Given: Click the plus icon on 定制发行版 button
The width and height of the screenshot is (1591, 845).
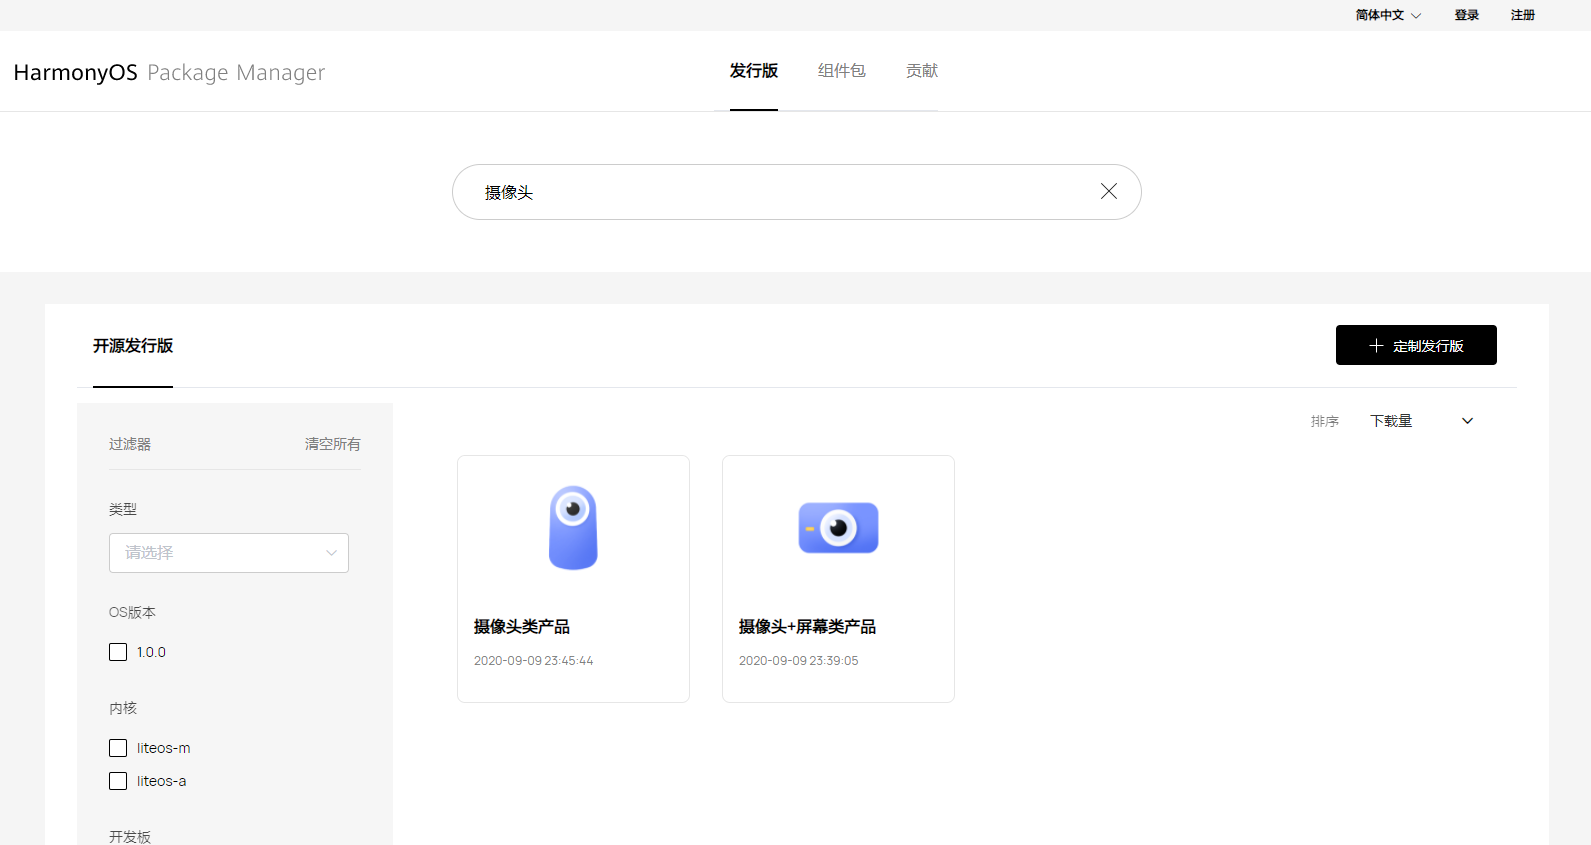Looking at the screenshot, I should (x=1376, y=345).
